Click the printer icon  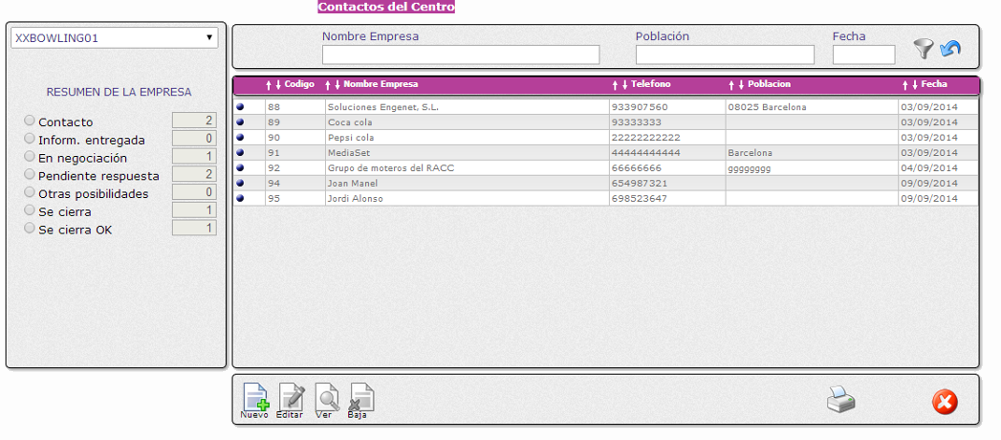tap(840, 400)
